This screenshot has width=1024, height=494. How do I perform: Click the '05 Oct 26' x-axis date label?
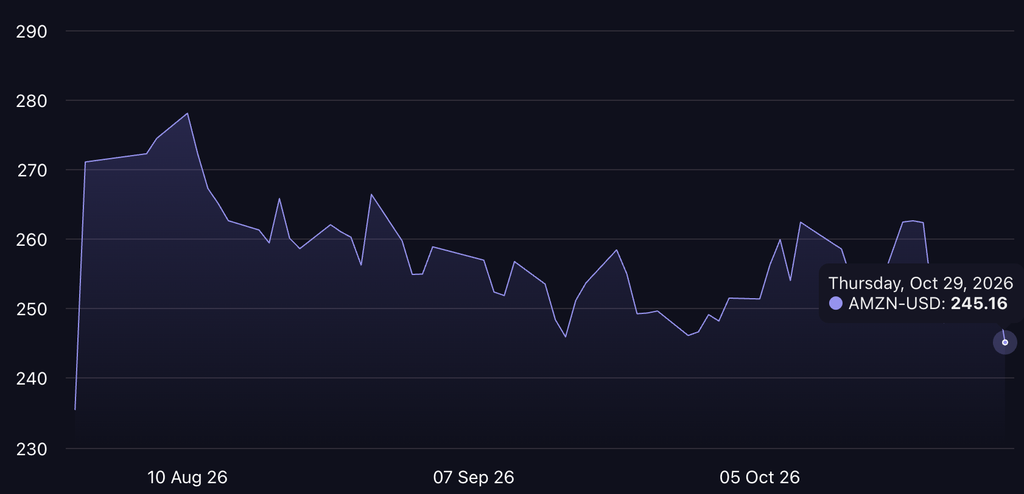tap(760, 478)
